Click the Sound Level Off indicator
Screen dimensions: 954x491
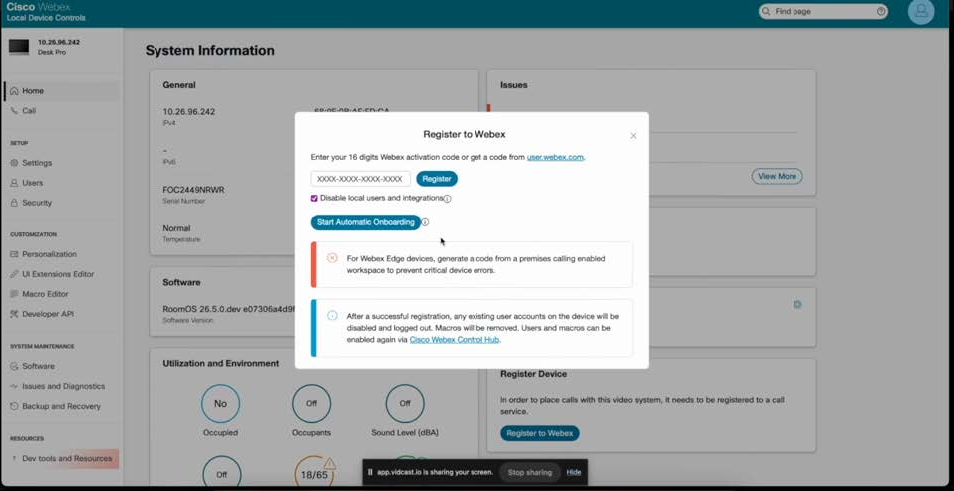(x=405, y=403)
